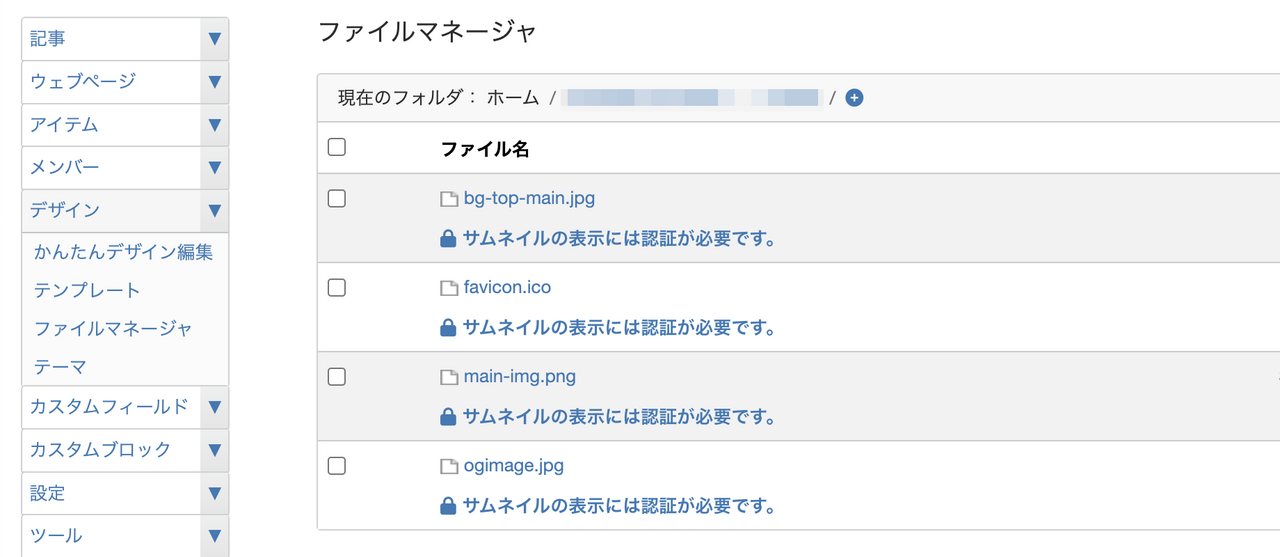Click the file icon beside bg-top-main.jpg
1280x557 pixels.
[x=449, y=199]
